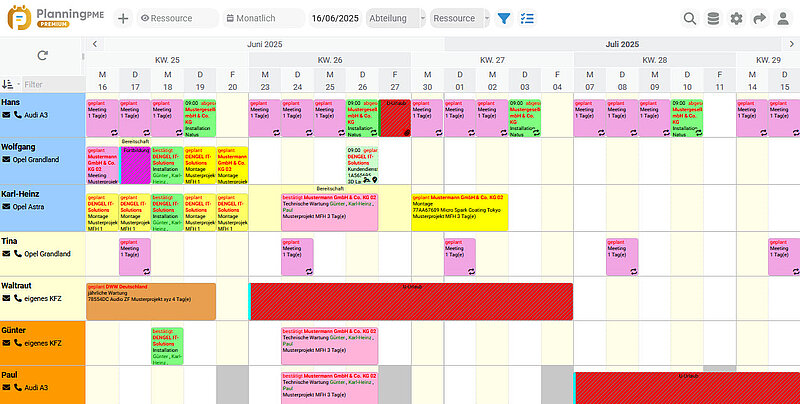Screen dimensions: 800x404
Task: Expand sort options arrow beside Filter
Action: (x=19, y=84)
